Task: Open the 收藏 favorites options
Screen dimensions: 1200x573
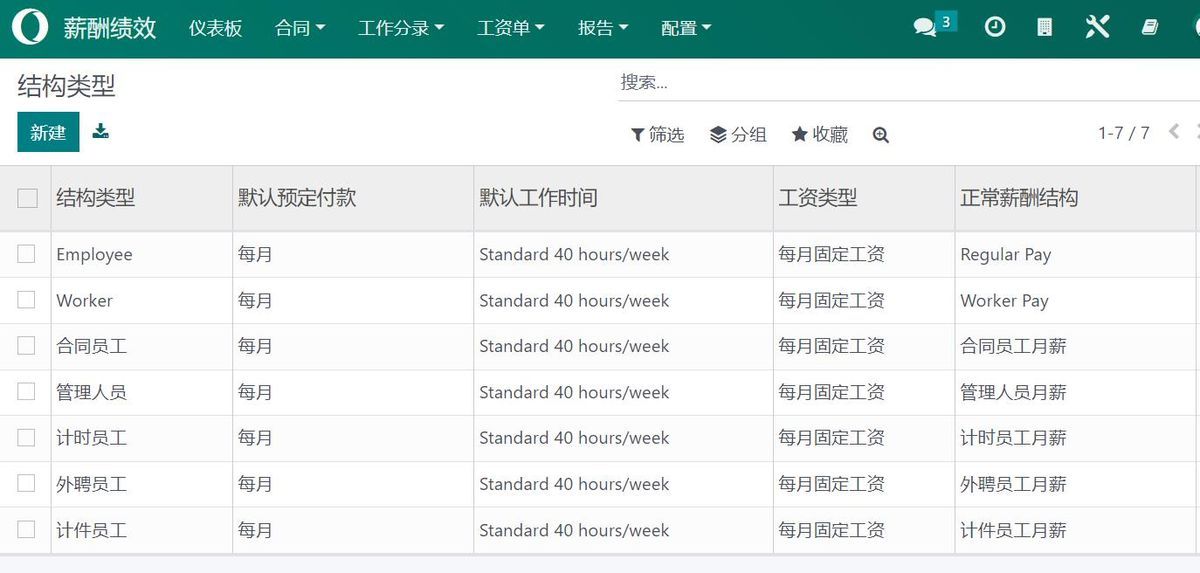Action: point(819,134)
